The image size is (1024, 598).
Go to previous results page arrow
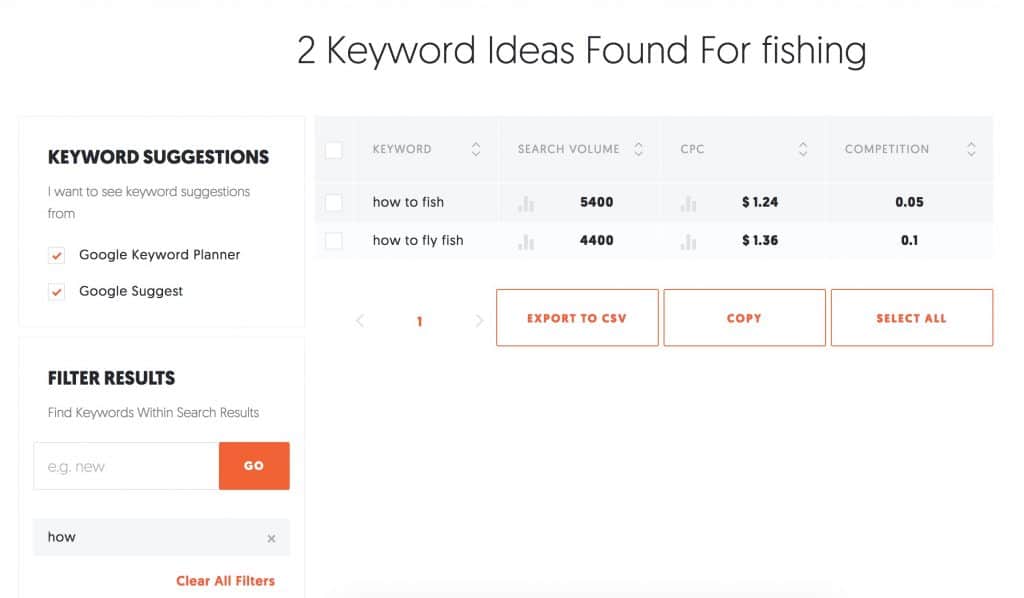pyautogui.click(x=360, y=321)
